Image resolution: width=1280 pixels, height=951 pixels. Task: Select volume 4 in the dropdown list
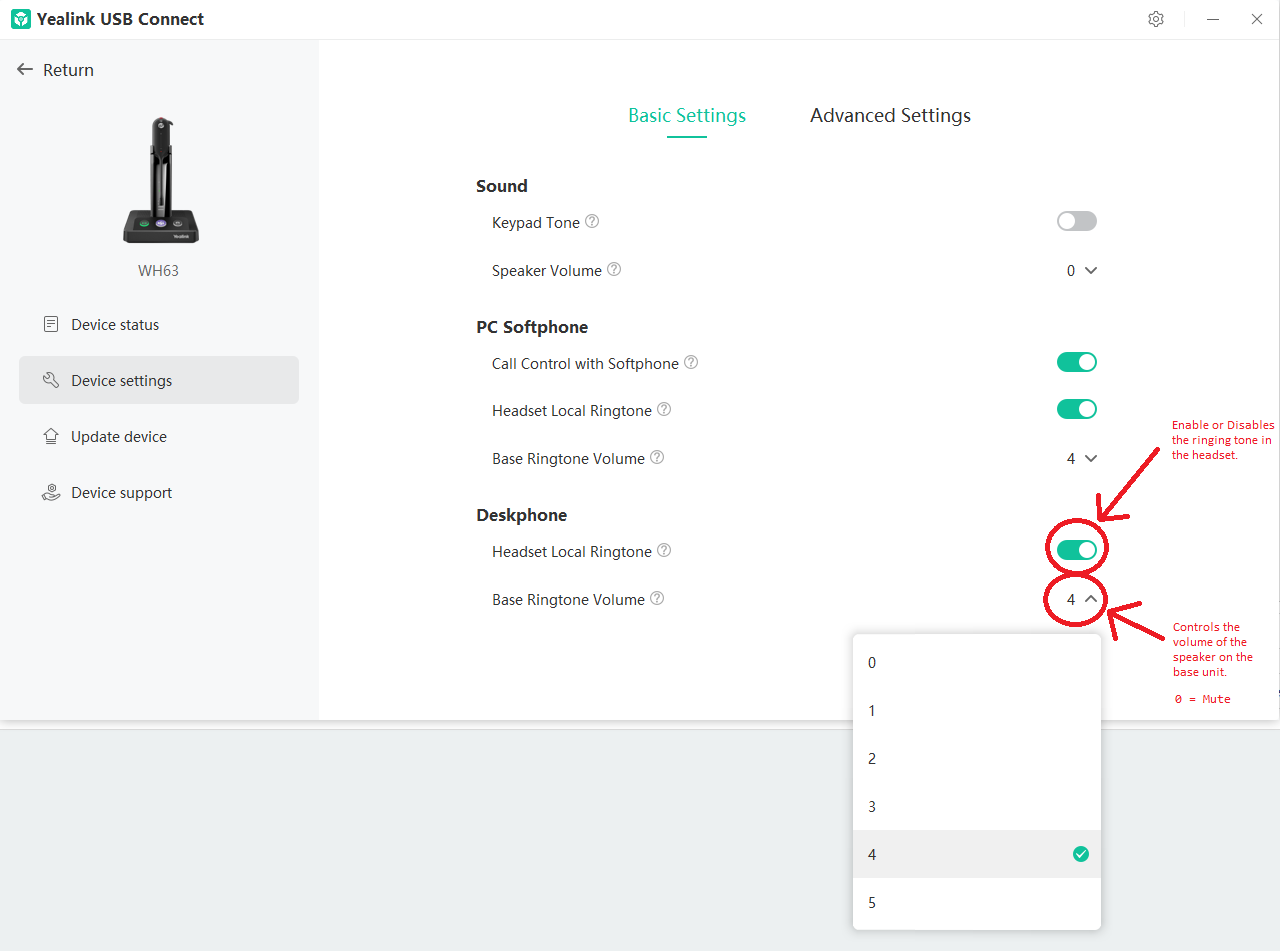(977, 854)
